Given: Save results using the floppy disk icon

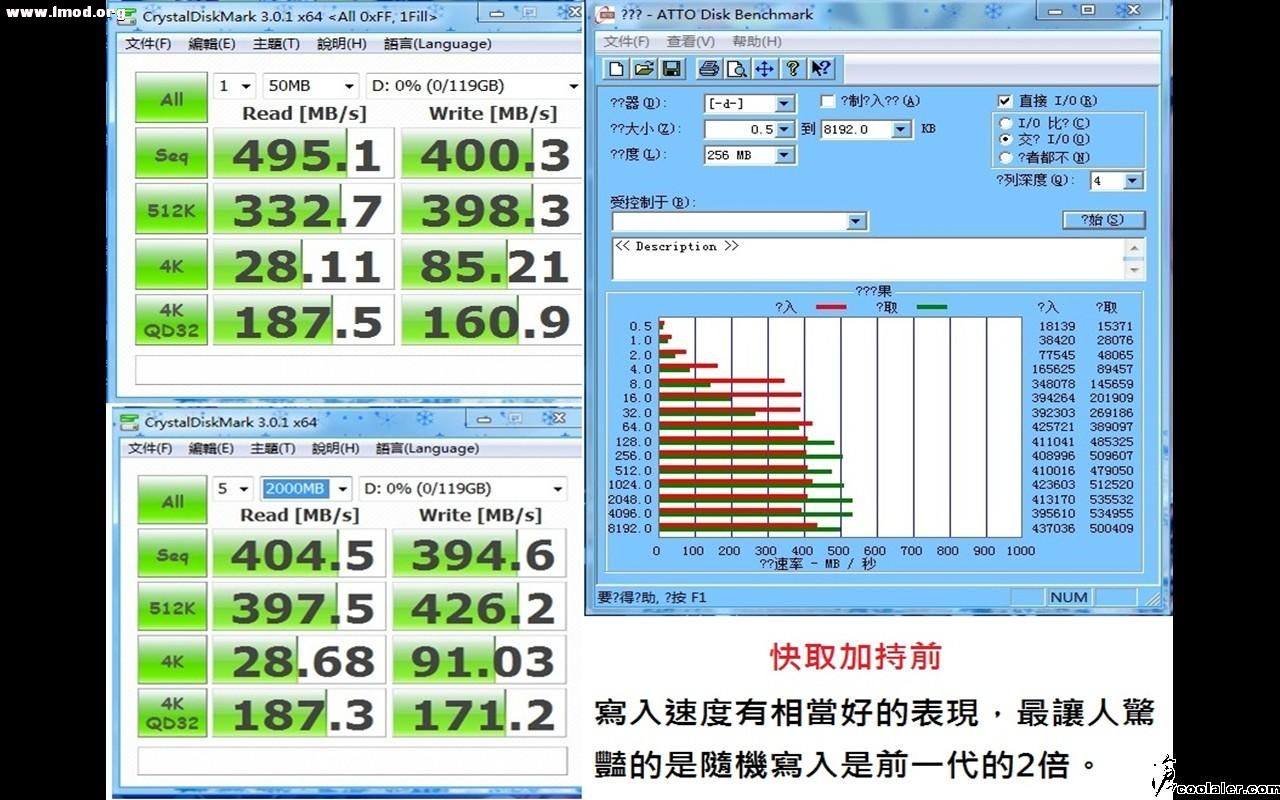Looking at the screenshot, I should (x=671, y=69).
